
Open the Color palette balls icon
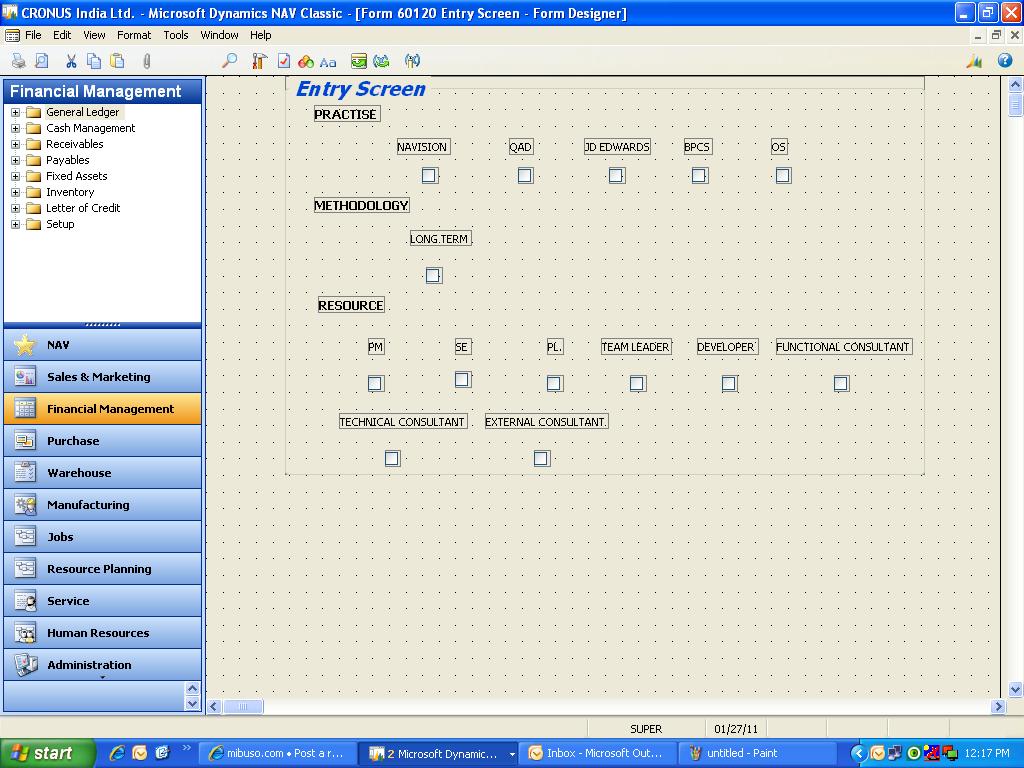coord(306,61)
